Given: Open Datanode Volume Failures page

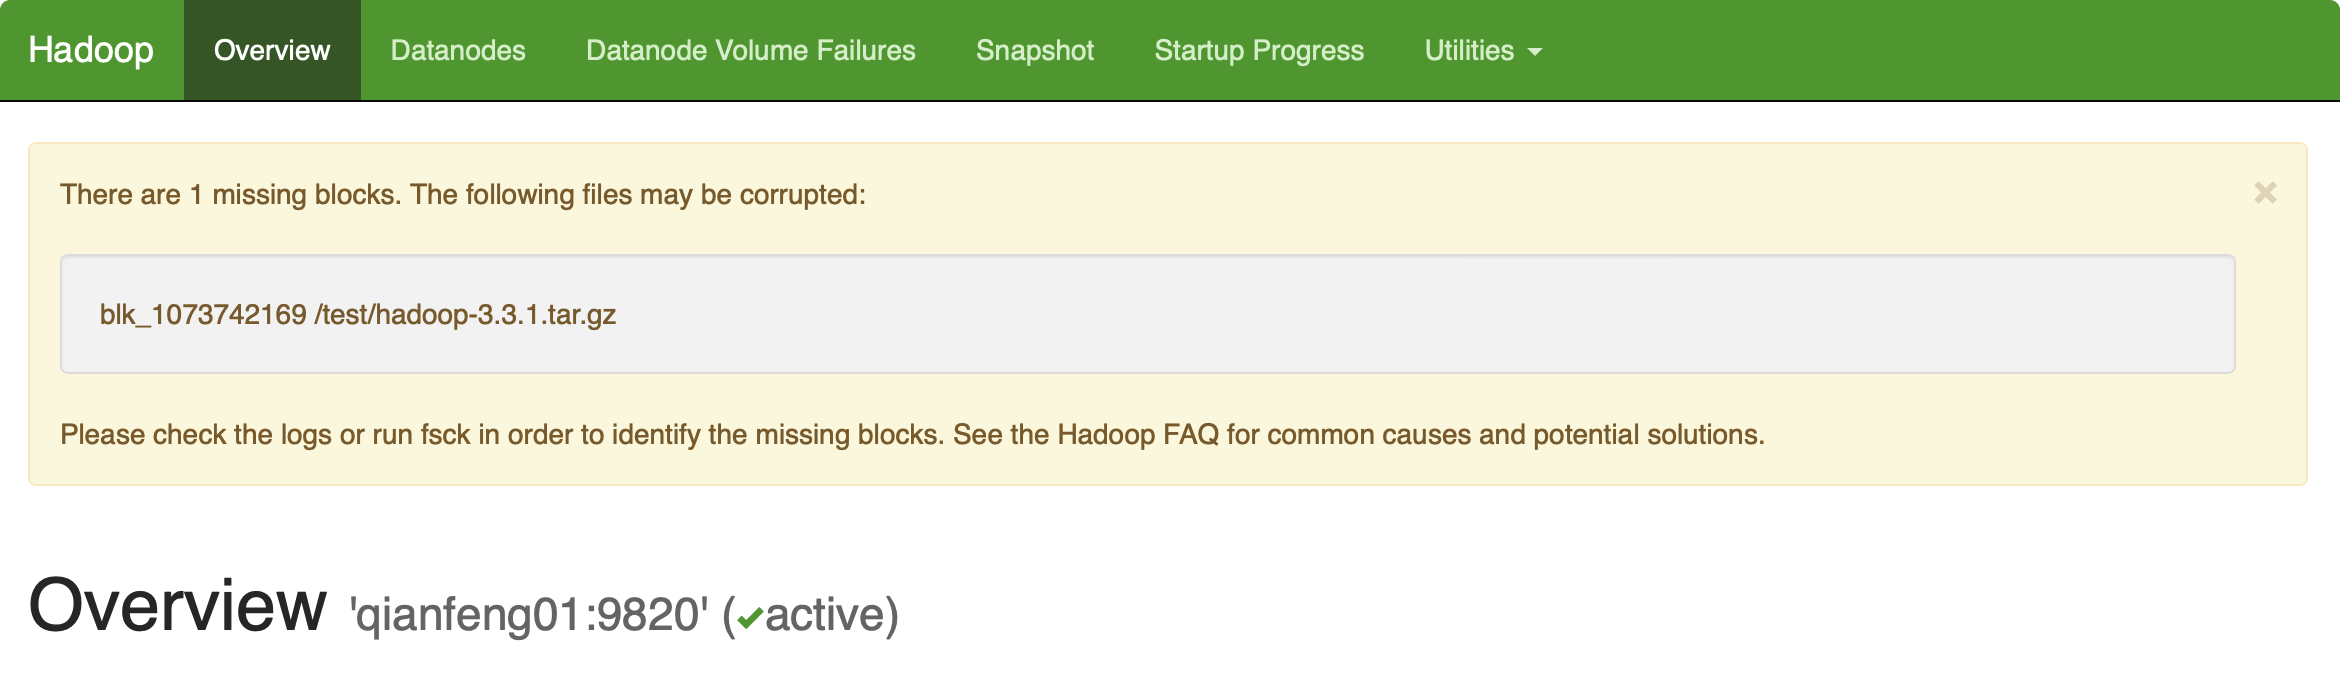Looking at the screenshot, I should pos(751,50).
